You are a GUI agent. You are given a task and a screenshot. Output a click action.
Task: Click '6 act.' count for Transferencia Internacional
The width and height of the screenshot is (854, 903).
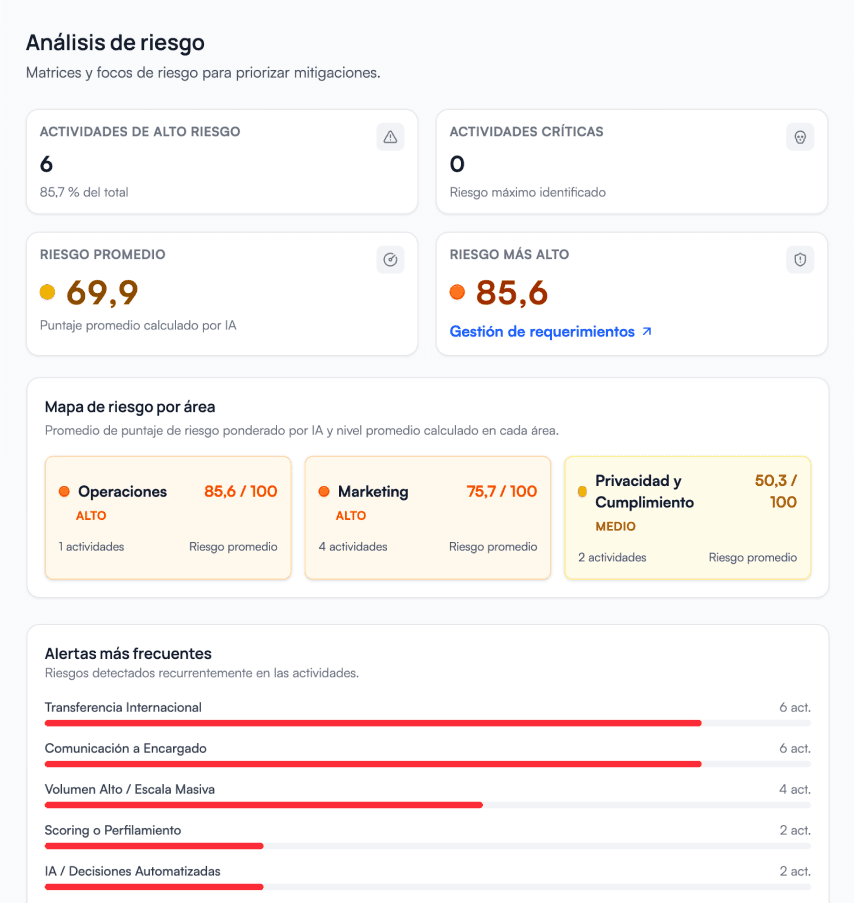point(795,707)
